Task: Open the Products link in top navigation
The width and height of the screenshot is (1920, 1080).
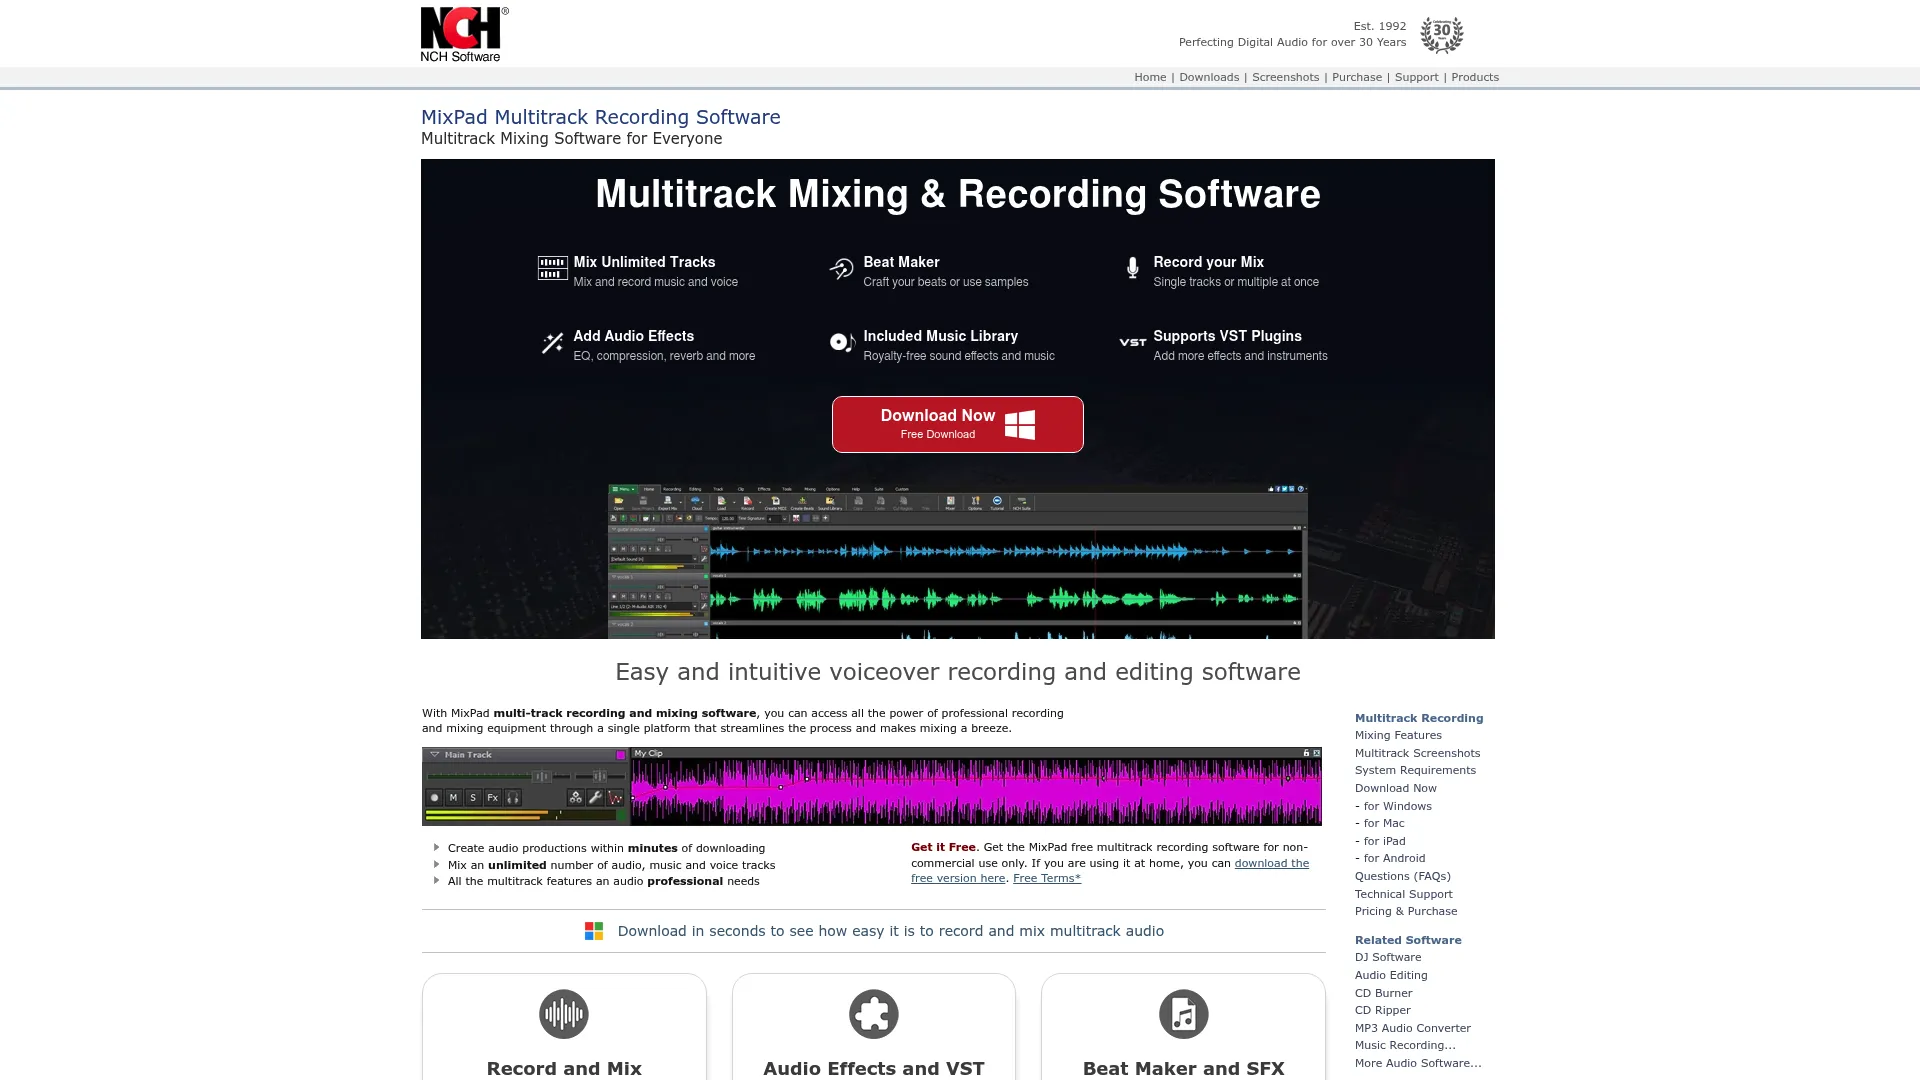Action: (1474, 77)
